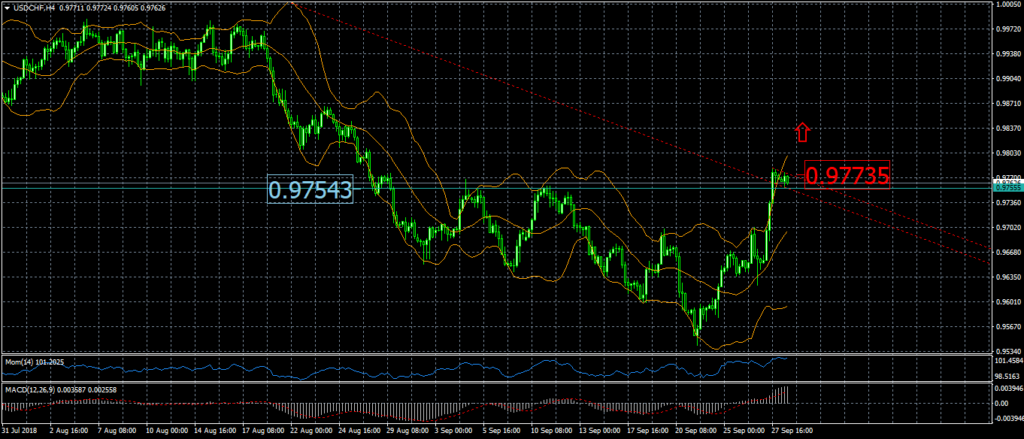Select the red 0.97735 price label

tap(846, 176)
